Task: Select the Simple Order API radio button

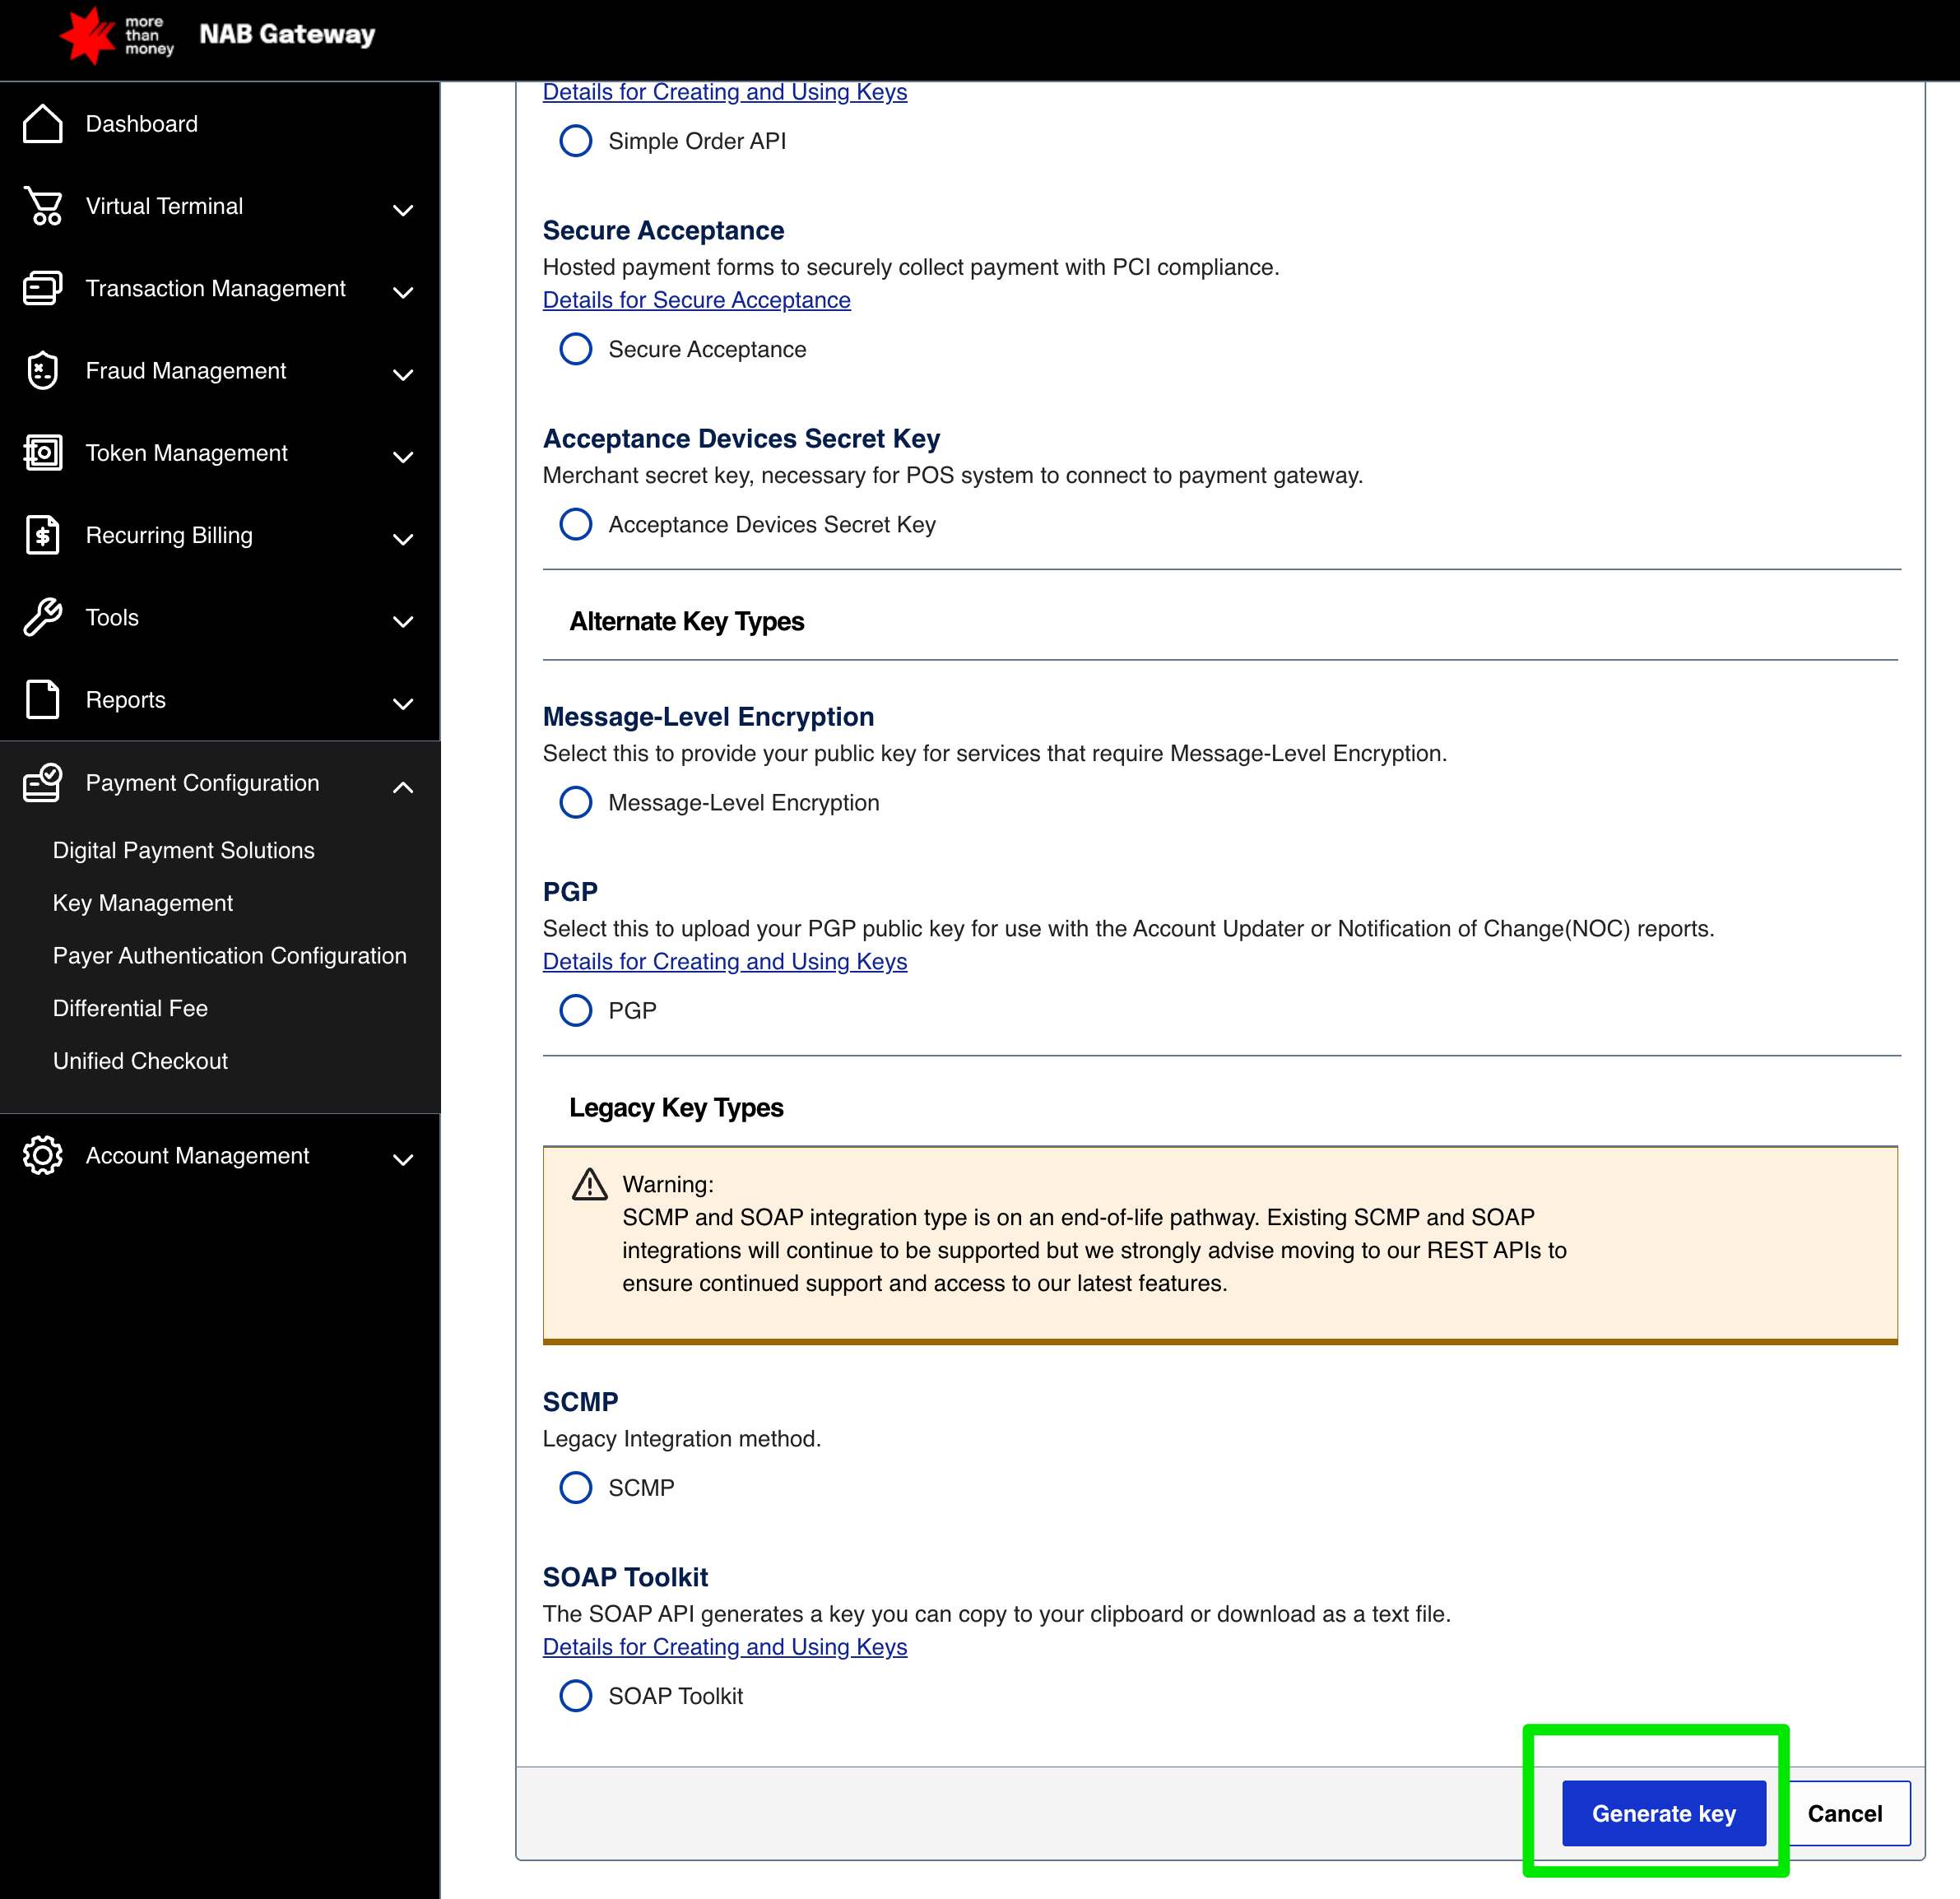Action: tap(576, 141)
